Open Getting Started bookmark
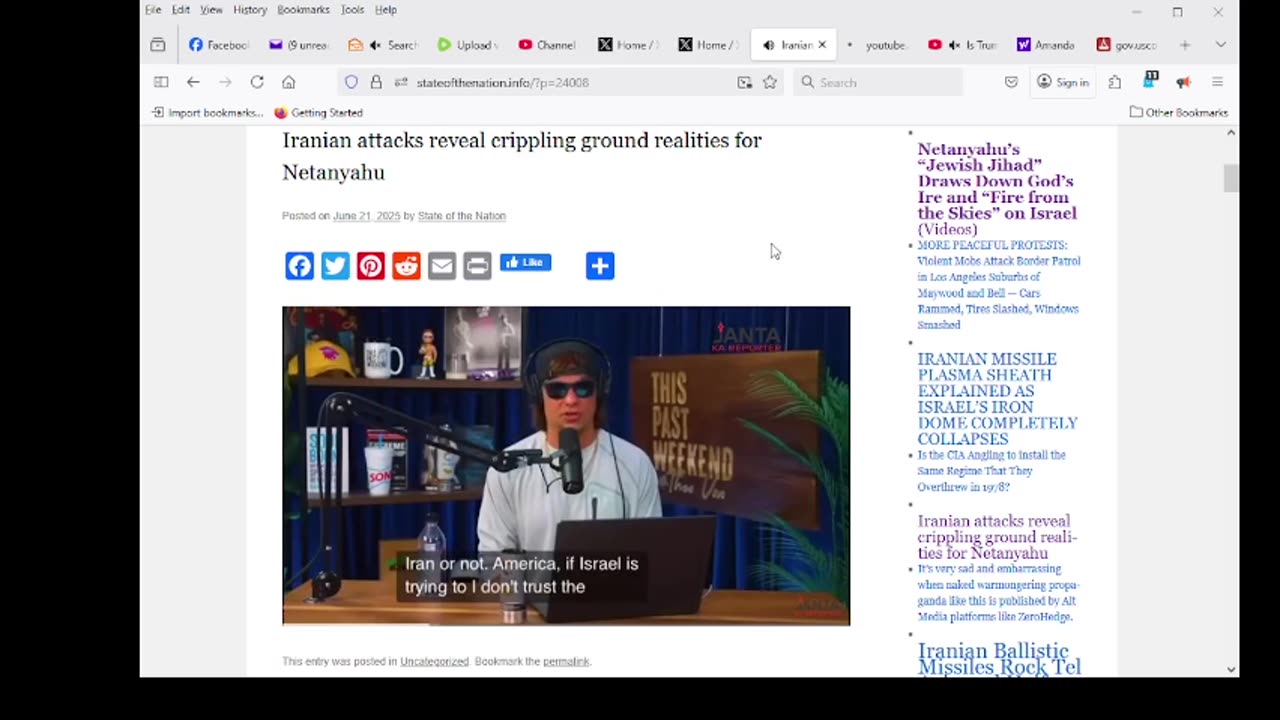This screenshot has height=720, width=1280. pyautogui.click(x=318, y=113)
